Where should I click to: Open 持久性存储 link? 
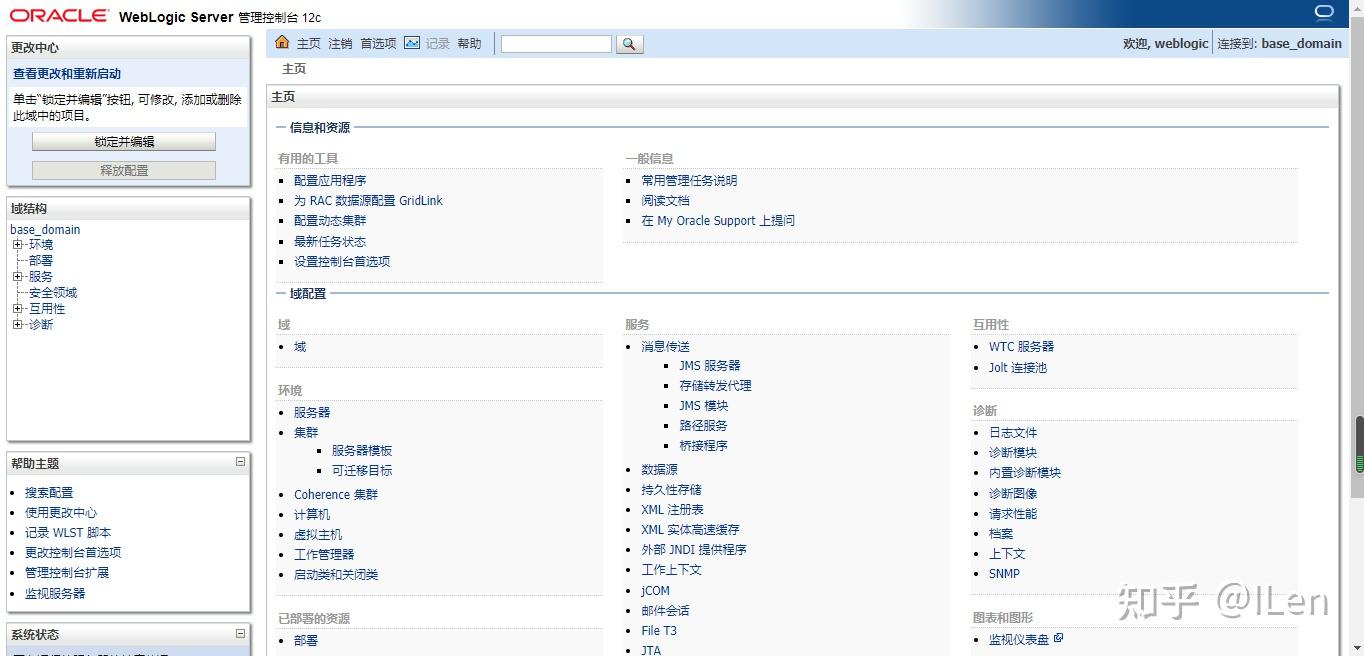point(671,489)
